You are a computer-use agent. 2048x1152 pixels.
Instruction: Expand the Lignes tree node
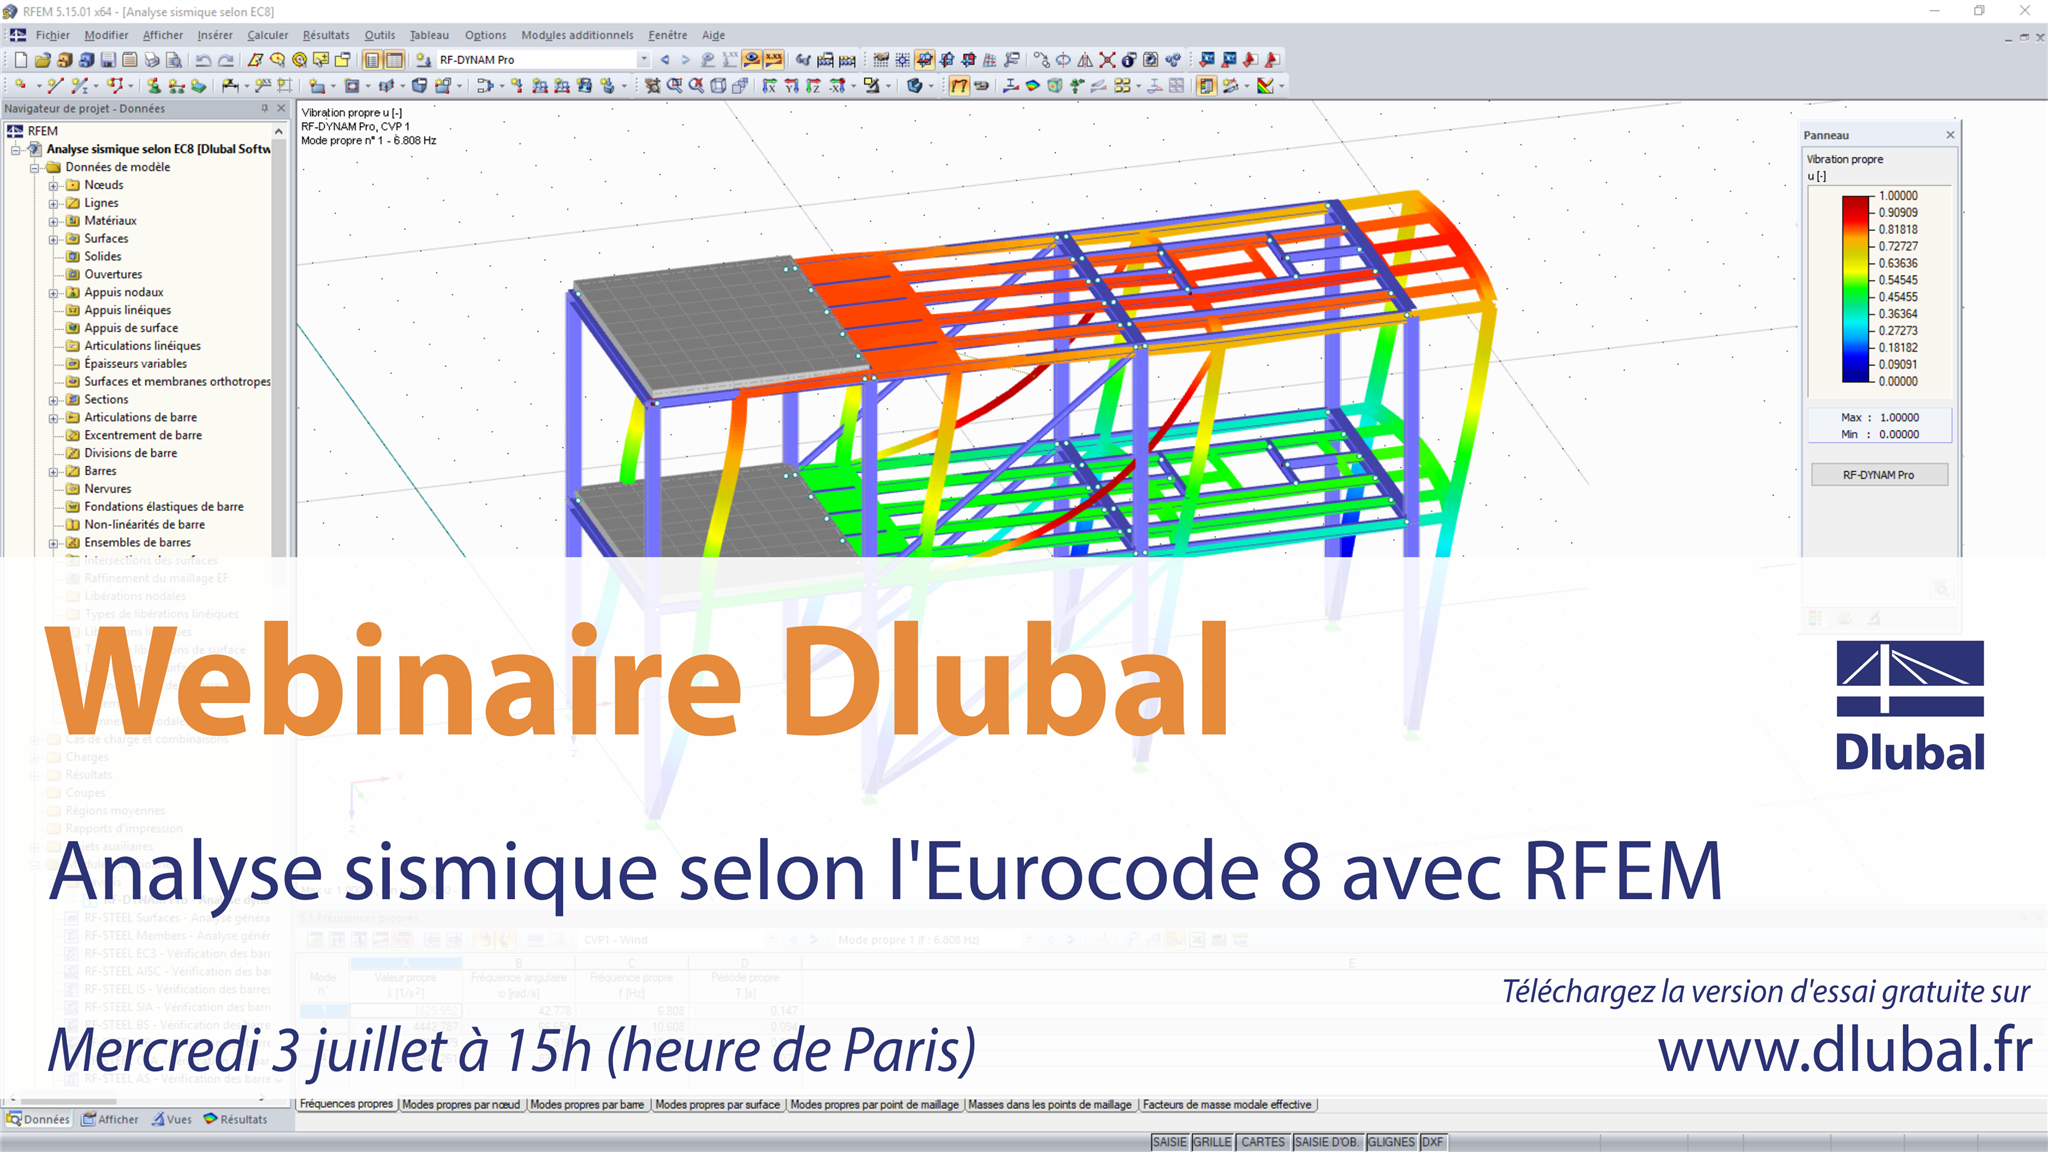pyautogui.click(x=53, y=203)
